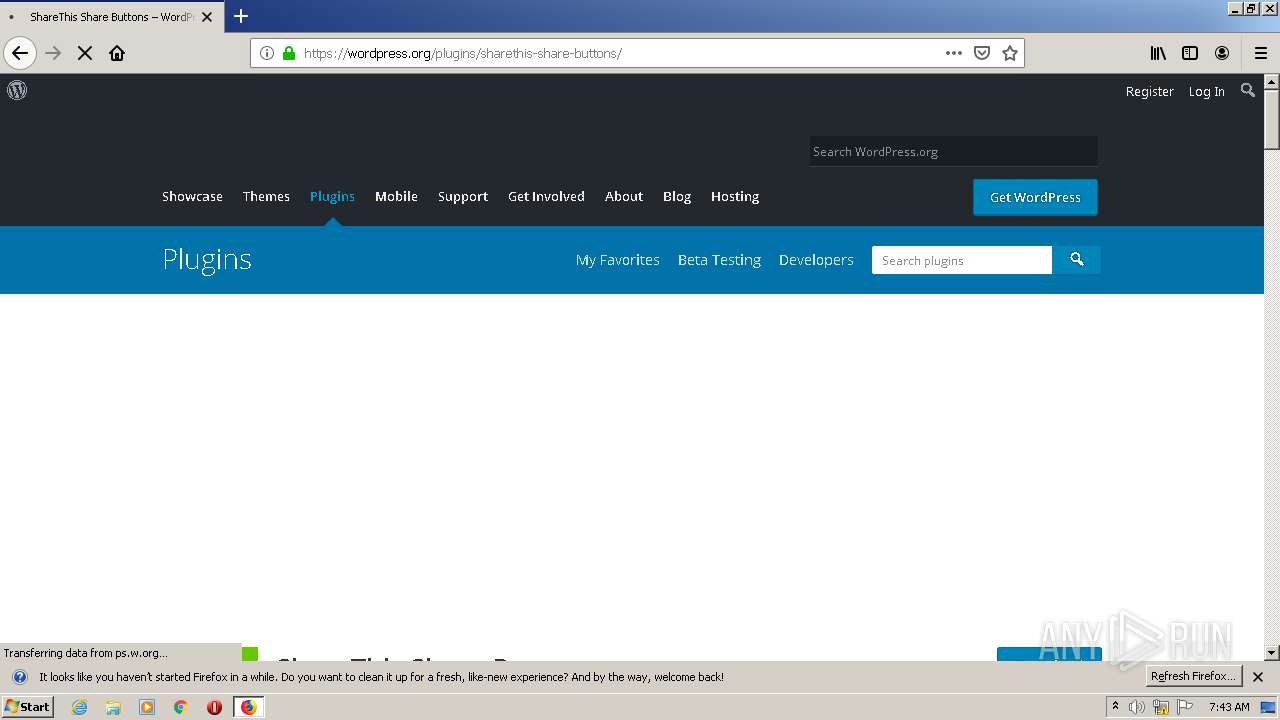Launch Chrome from the taskbar
The width and height of the screenshot is (1280, 720).
[x=180, y=707]
